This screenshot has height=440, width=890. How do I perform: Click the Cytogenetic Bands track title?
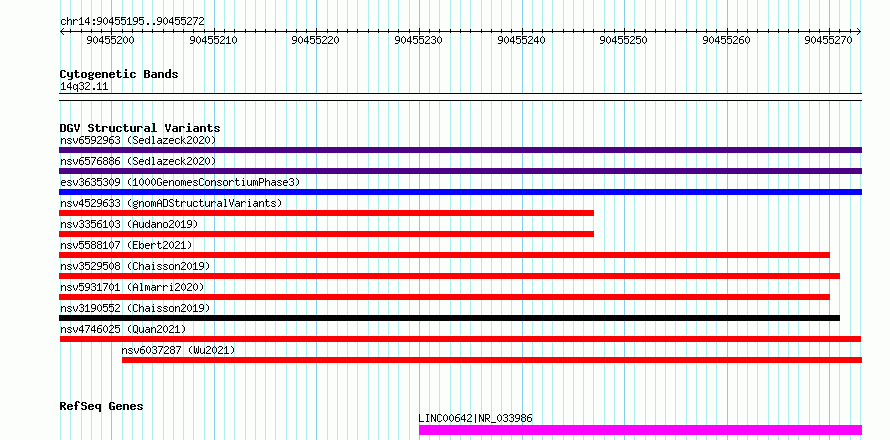coord(119,74)
